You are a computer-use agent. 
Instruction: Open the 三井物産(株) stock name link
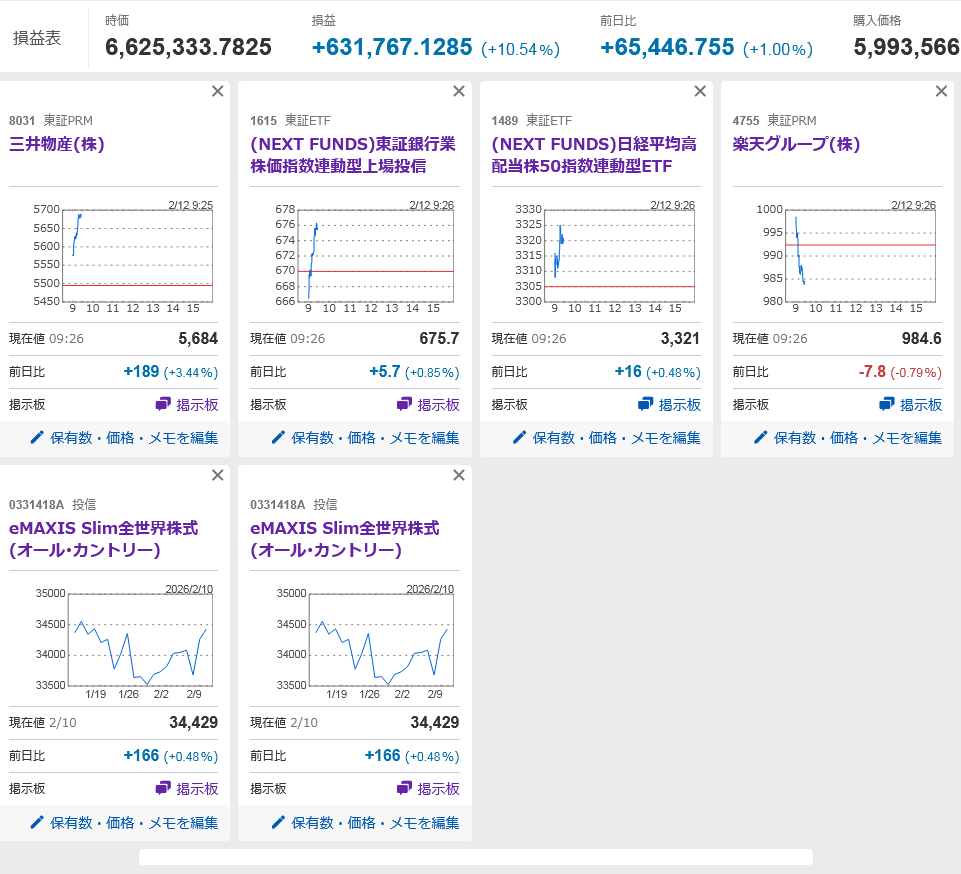coord(57,144)
